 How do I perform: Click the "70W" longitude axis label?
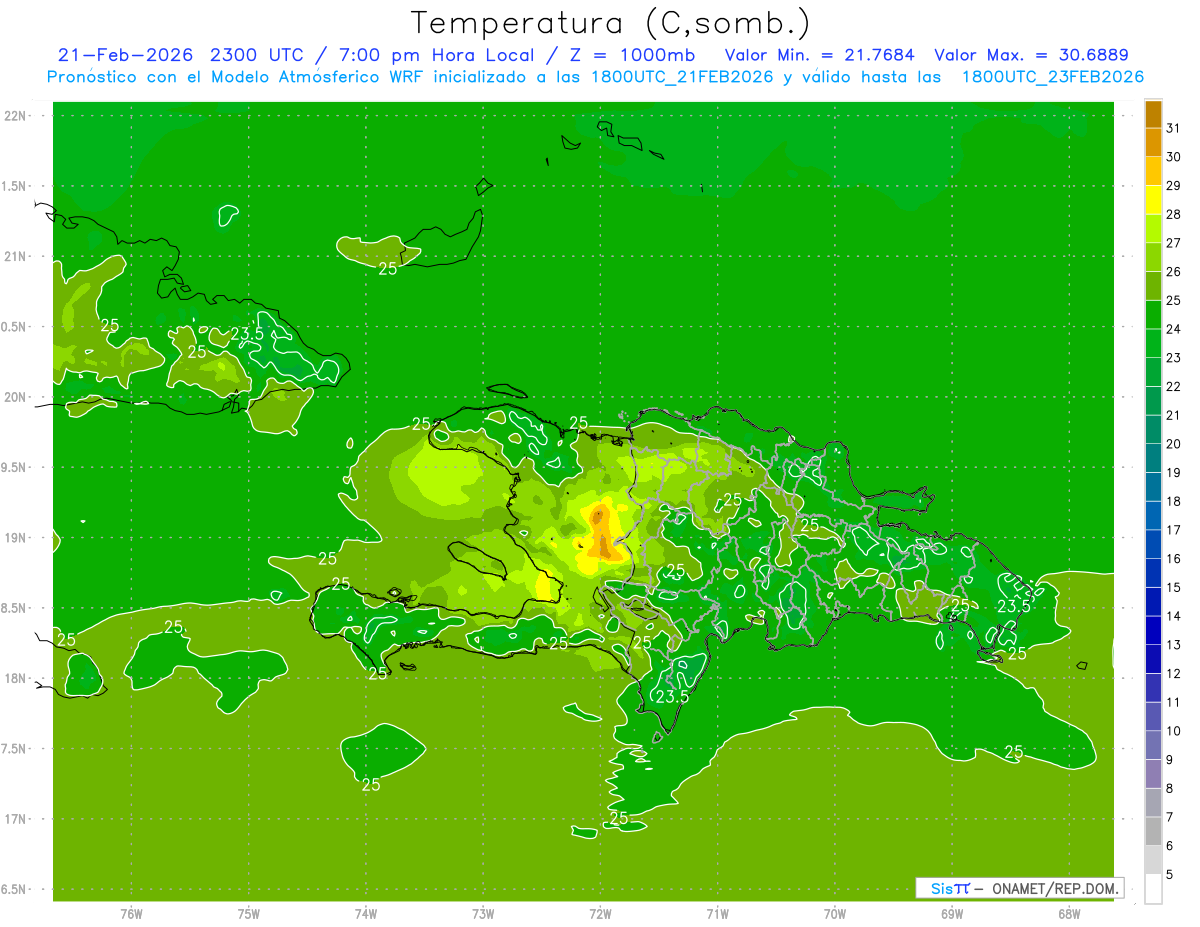[x=835, y=914]
